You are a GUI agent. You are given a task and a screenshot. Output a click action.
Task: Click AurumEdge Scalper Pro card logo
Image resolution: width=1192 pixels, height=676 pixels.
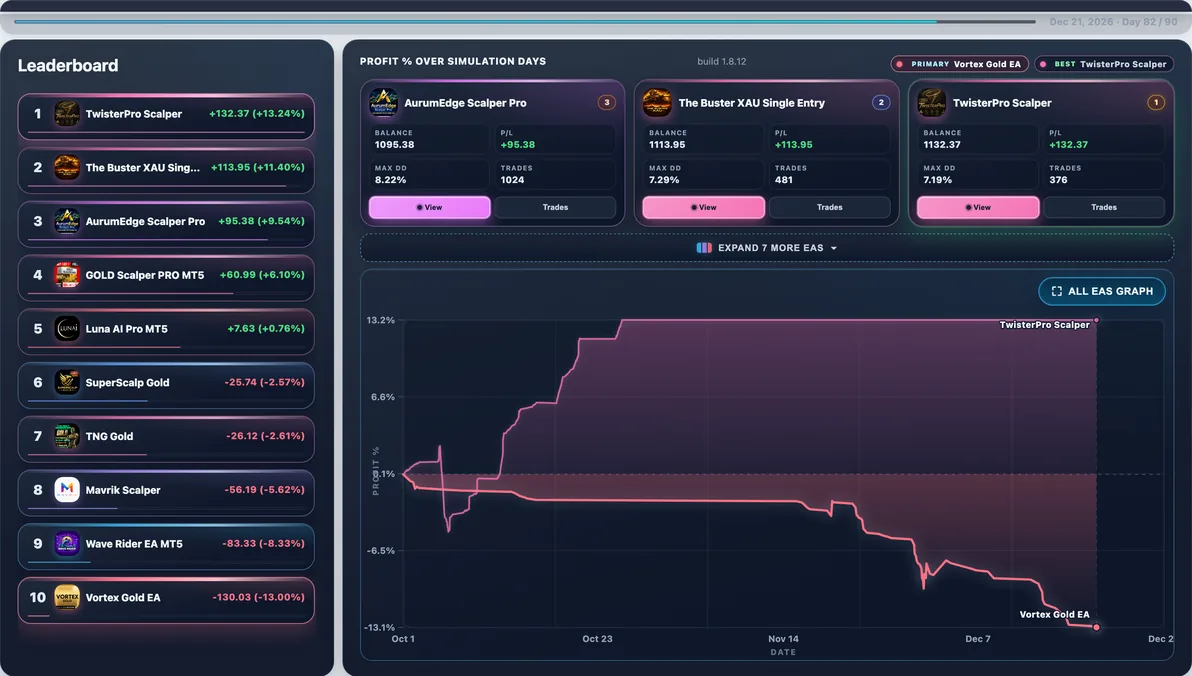pos(383,103)
